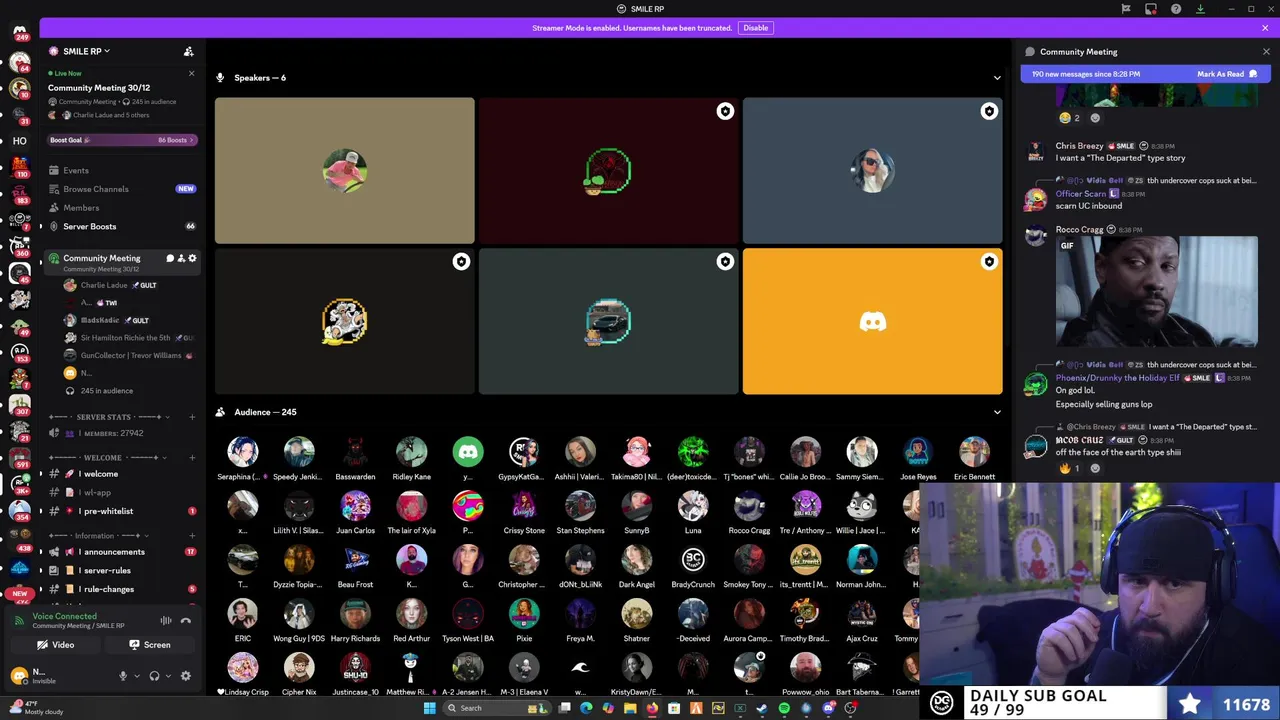The image size is (1280, 720).
Task: Click the NEW unread mentions indicator
Action: (x=19, y=593)
